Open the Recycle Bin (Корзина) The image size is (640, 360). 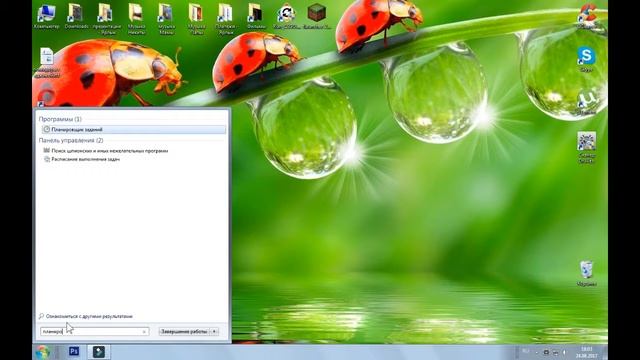[587, 273]
